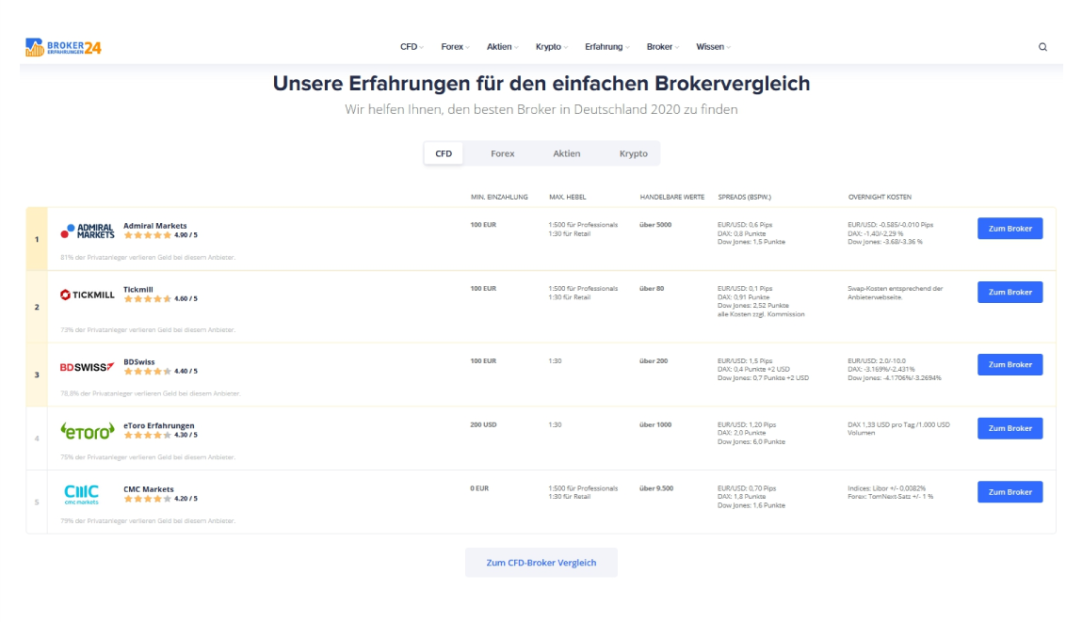Click the '81% der Privatanleger' risk warning
Viewport: 1082px width, 622px height.
pos(148,257)
